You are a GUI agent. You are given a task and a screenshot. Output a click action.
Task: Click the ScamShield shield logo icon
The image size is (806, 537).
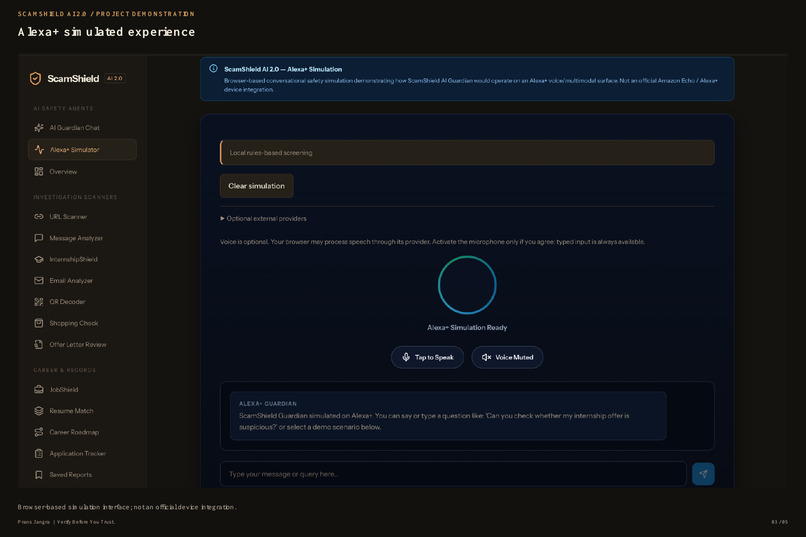pyautogui.click(x=35, y=78)
